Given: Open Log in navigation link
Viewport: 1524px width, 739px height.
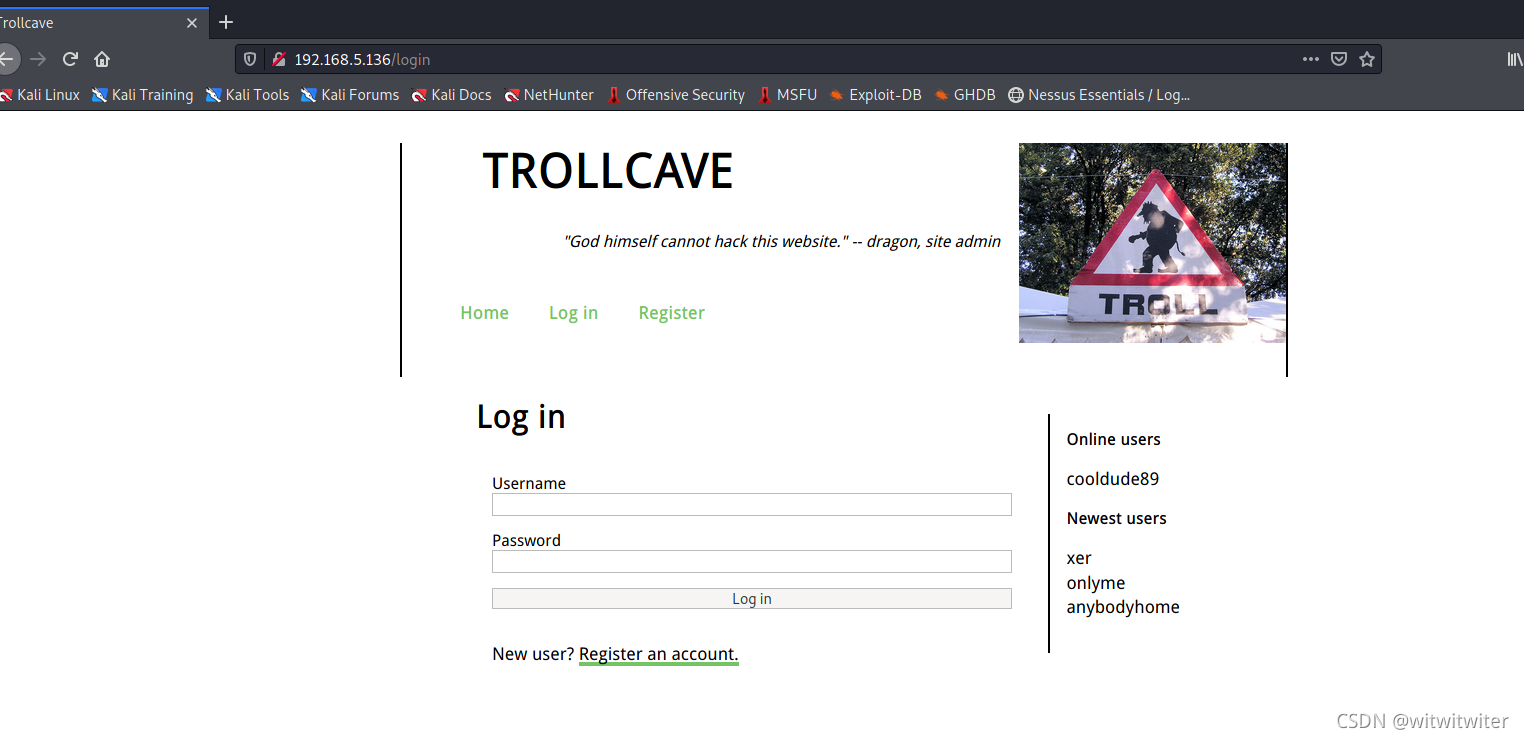Looking at the screenshot, I should click(573, 313).
